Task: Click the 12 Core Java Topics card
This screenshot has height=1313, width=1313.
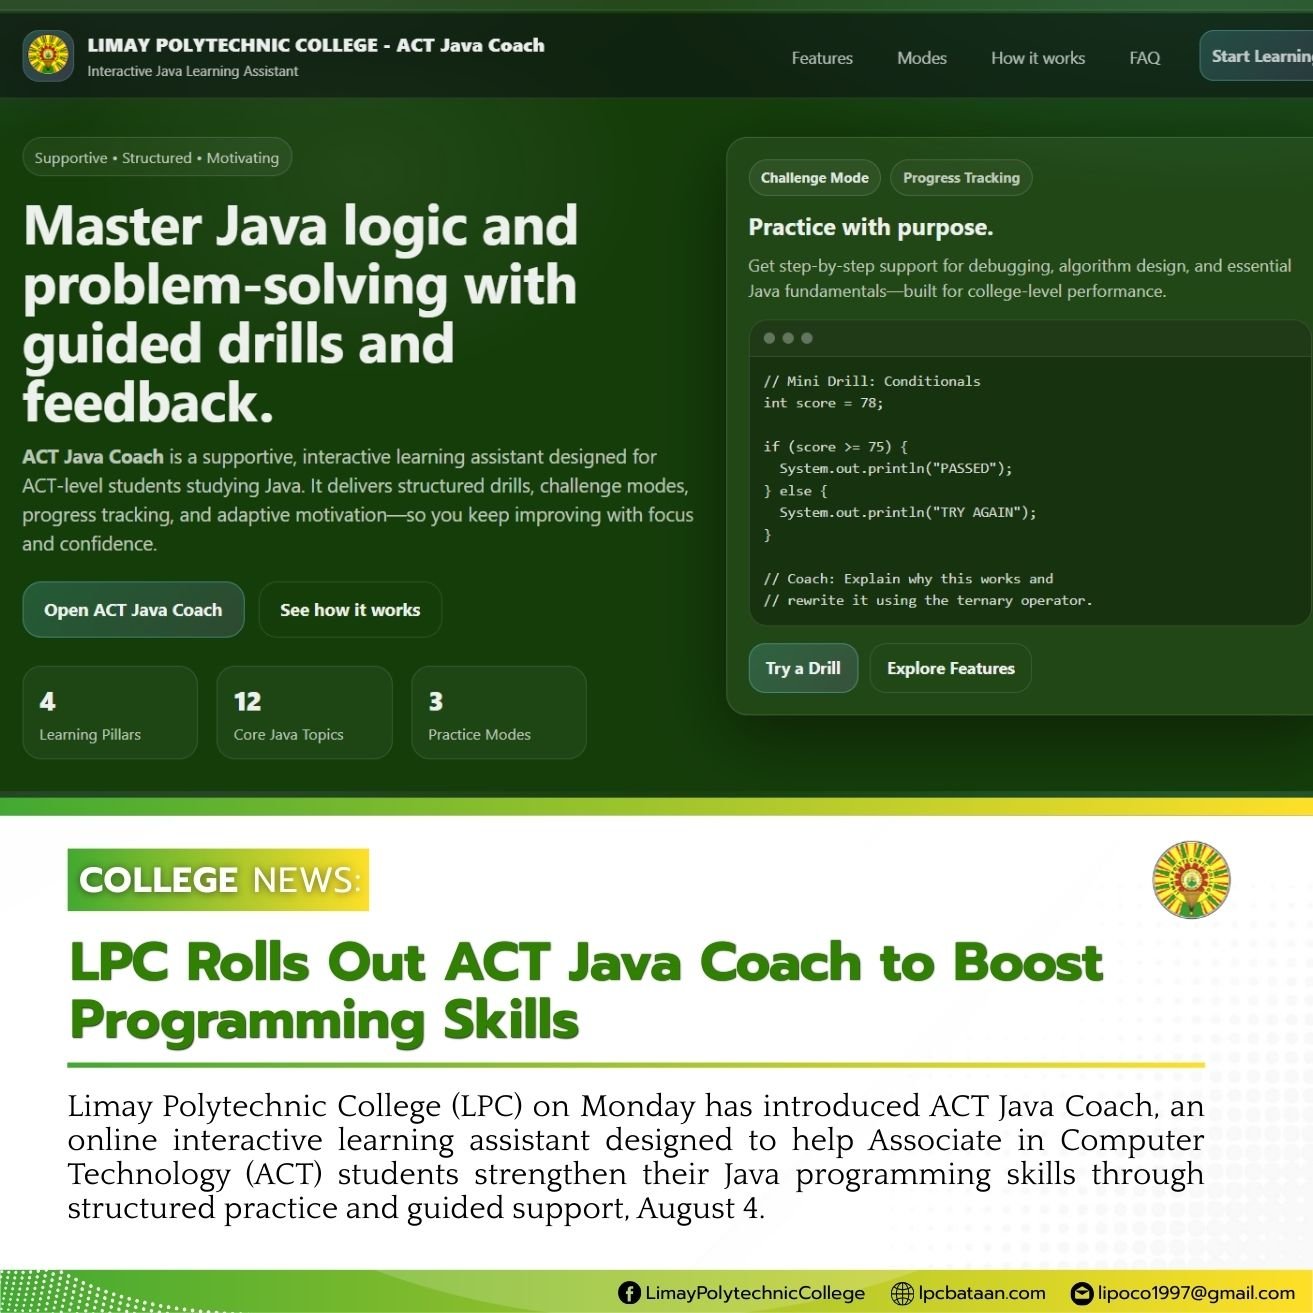Action: (x=304, y=712)
